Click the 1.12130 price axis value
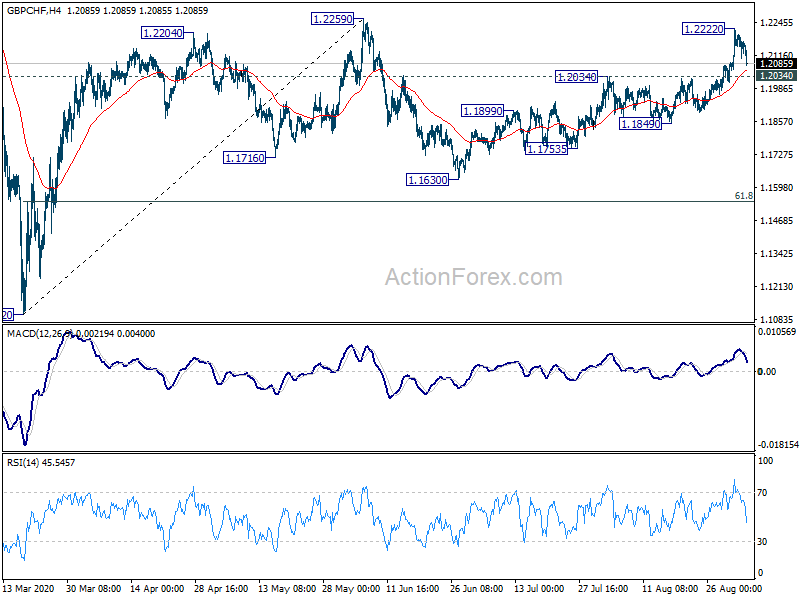This screenshot has height=600, width=800. (777, 287)
